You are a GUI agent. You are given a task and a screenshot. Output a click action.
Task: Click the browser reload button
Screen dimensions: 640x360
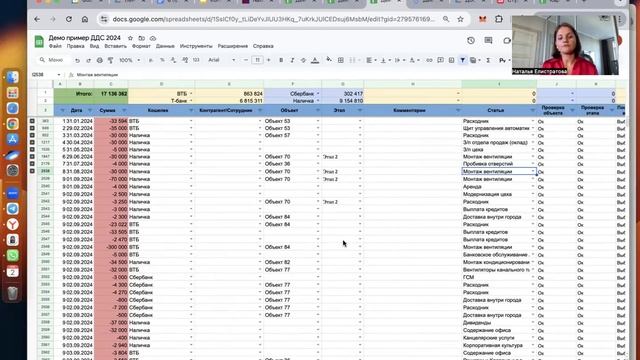coord(69,19)
